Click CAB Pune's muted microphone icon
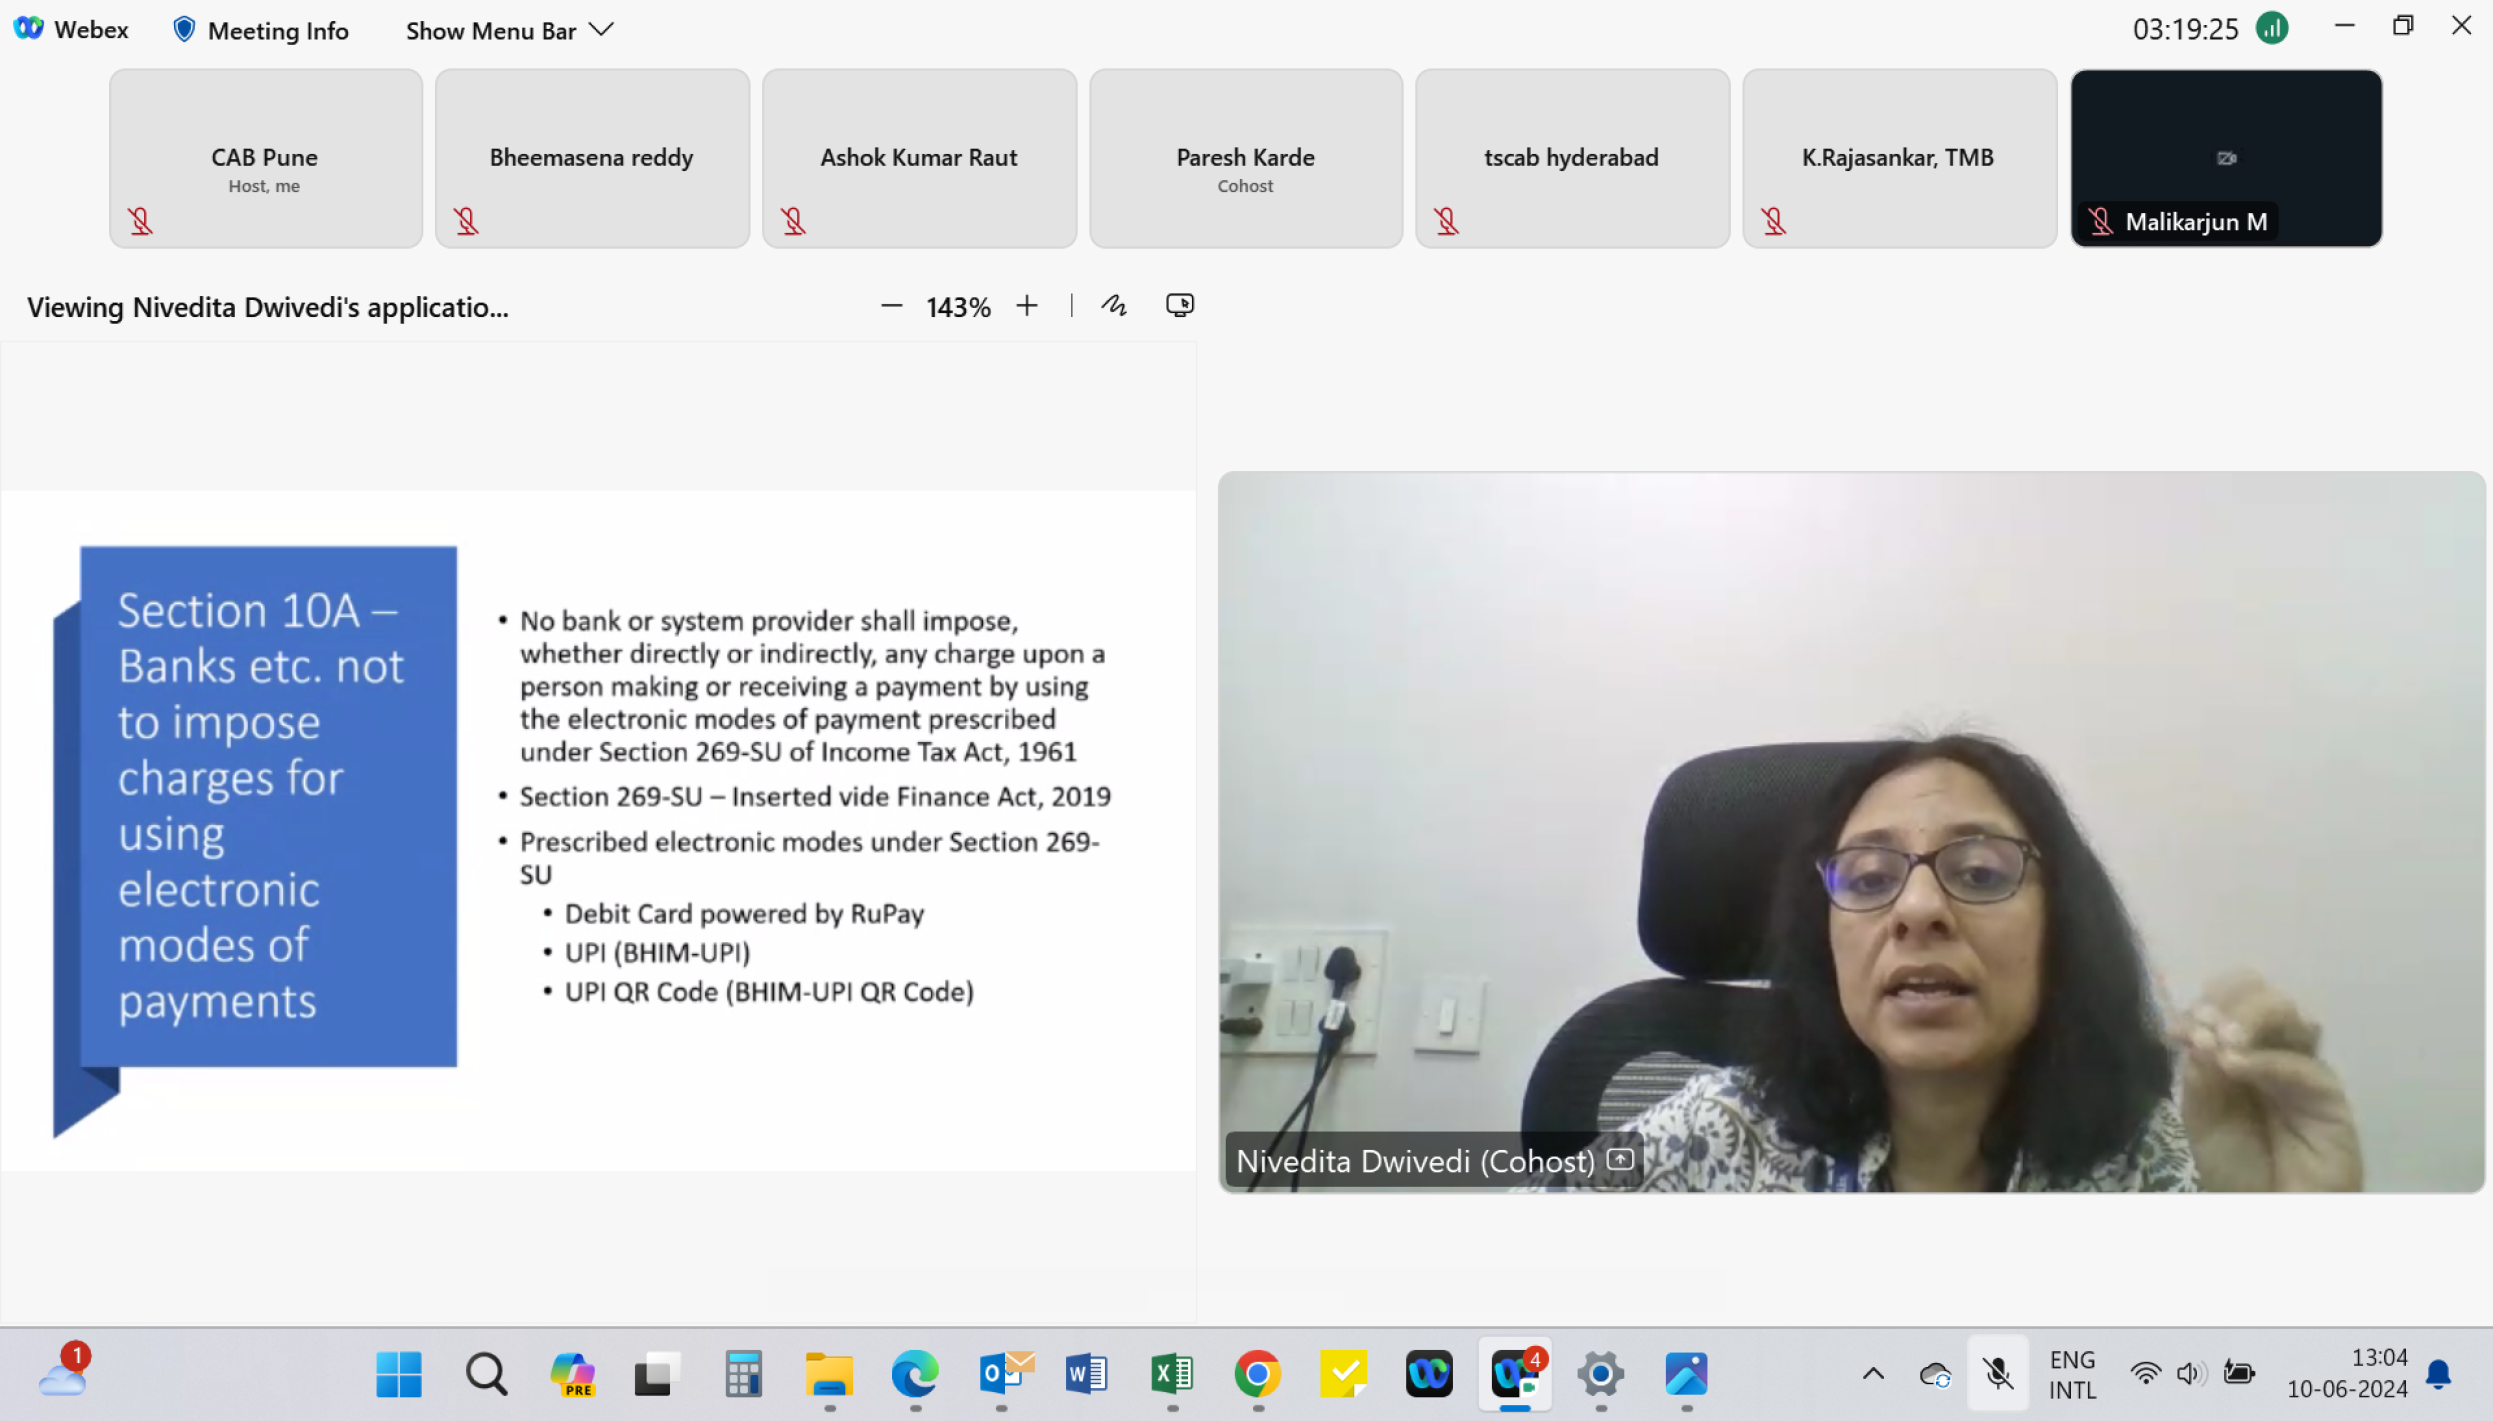2493x1421 pixels. pos(140,221)
